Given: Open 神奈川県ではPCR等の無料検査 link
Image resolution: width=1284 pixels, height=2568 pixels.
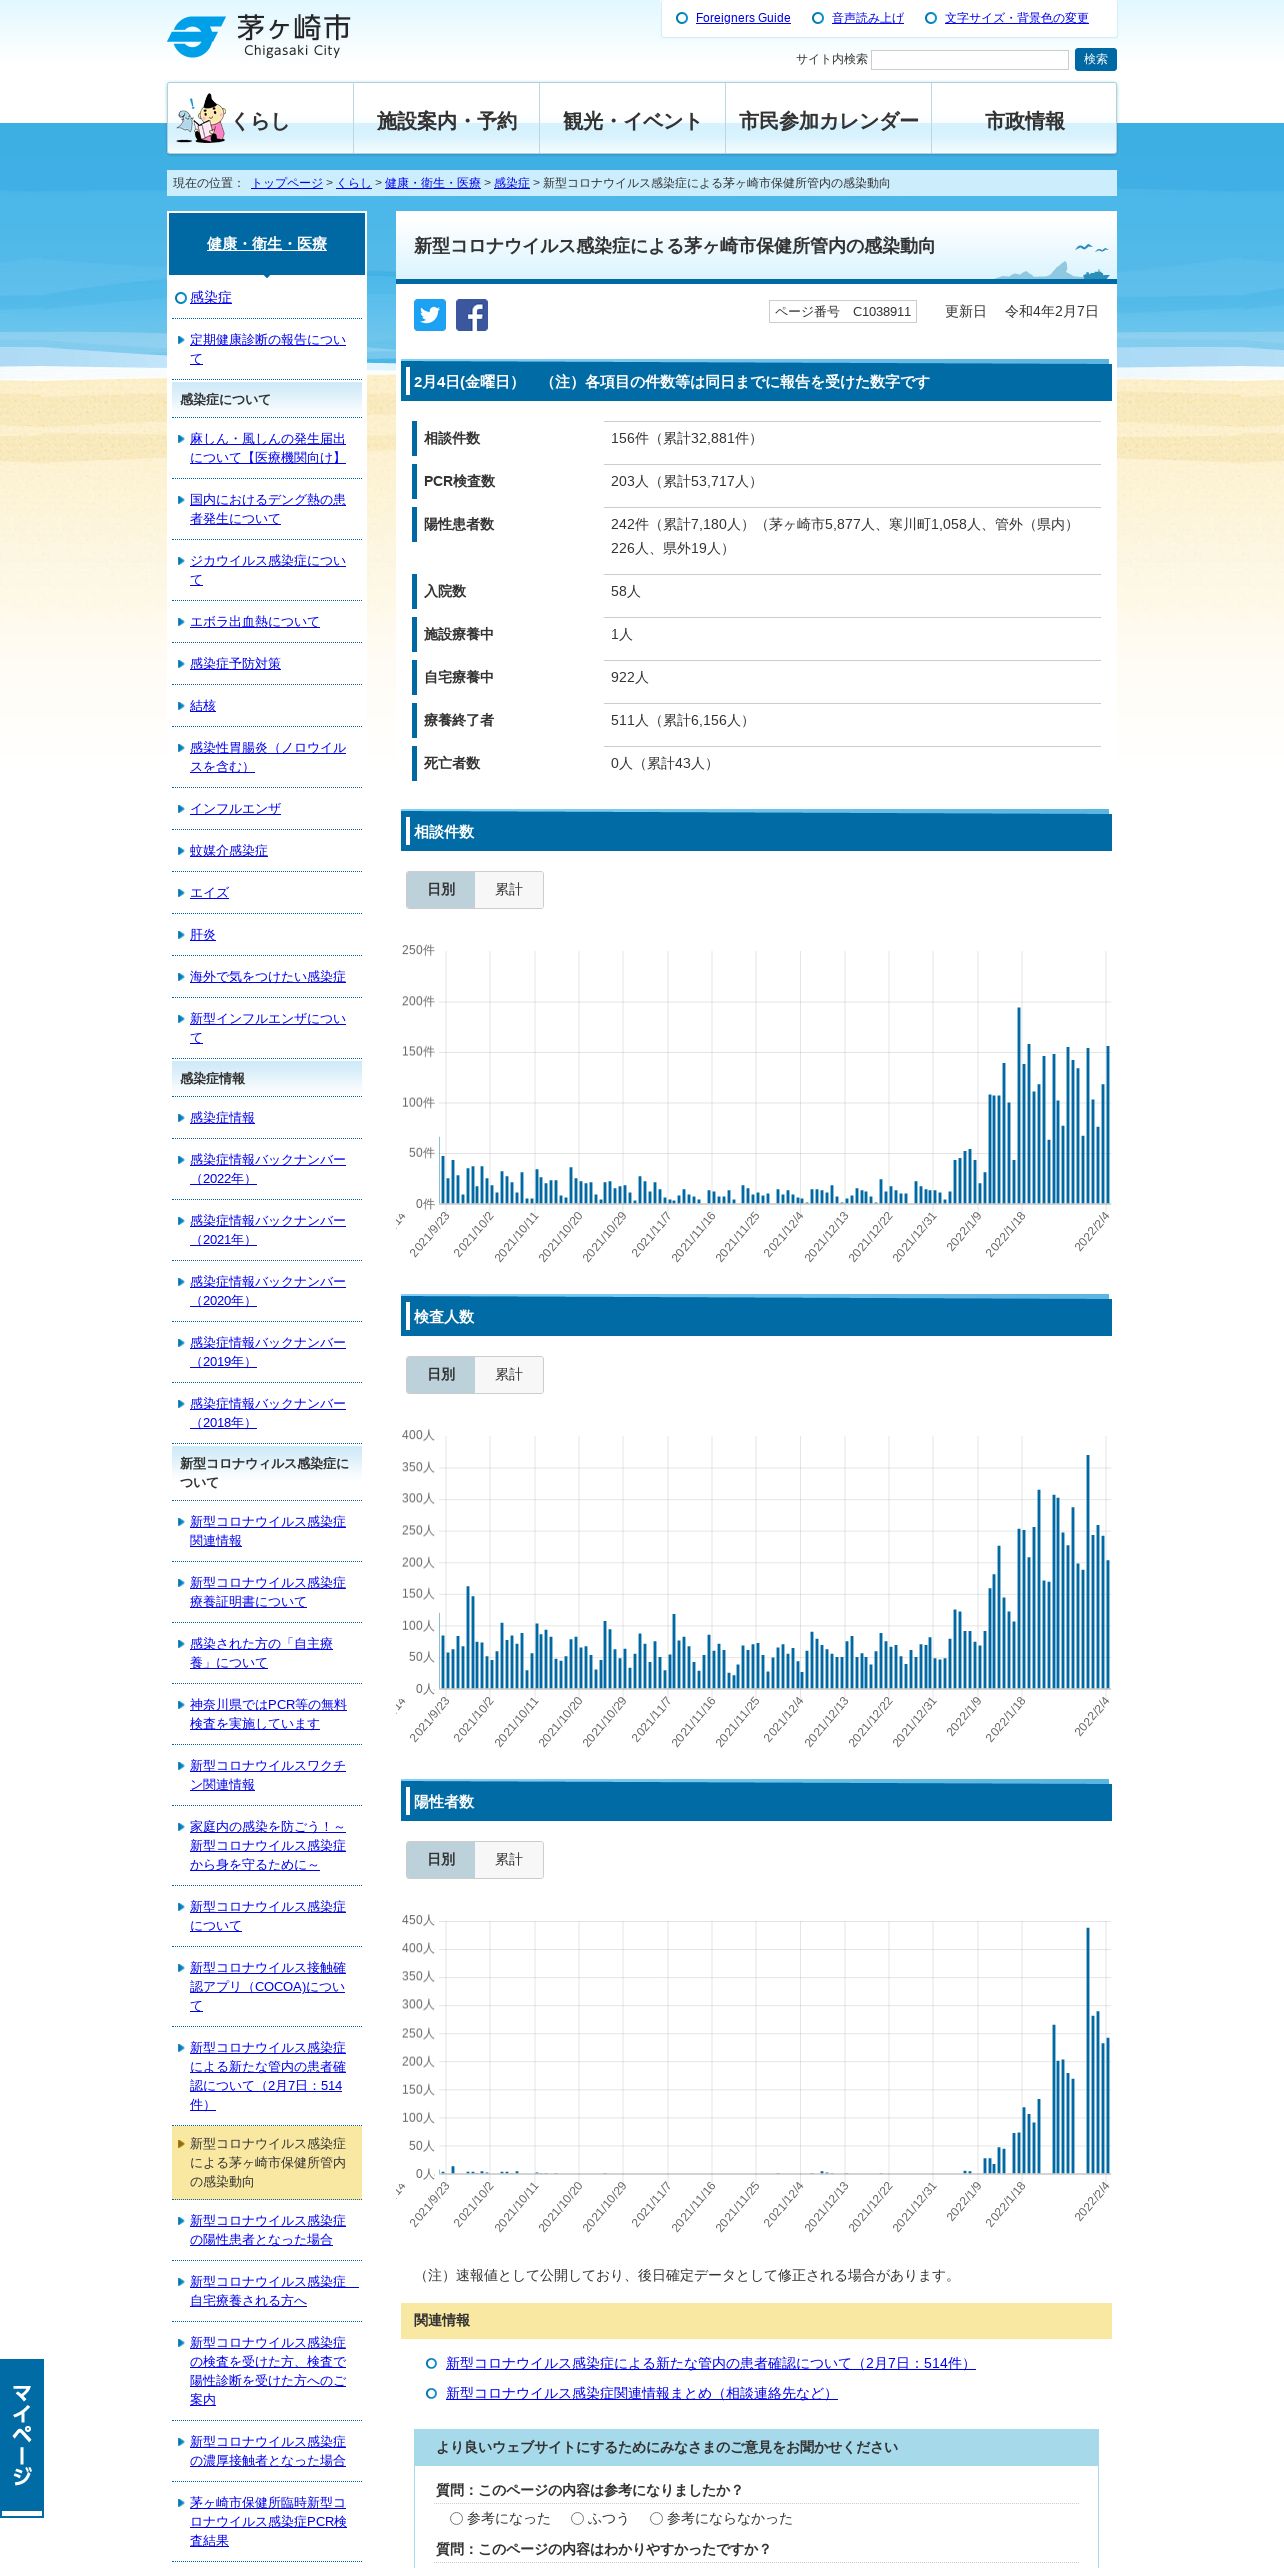Looking at the screenshot, I should pyautogui.click(x=267, y=1714).
